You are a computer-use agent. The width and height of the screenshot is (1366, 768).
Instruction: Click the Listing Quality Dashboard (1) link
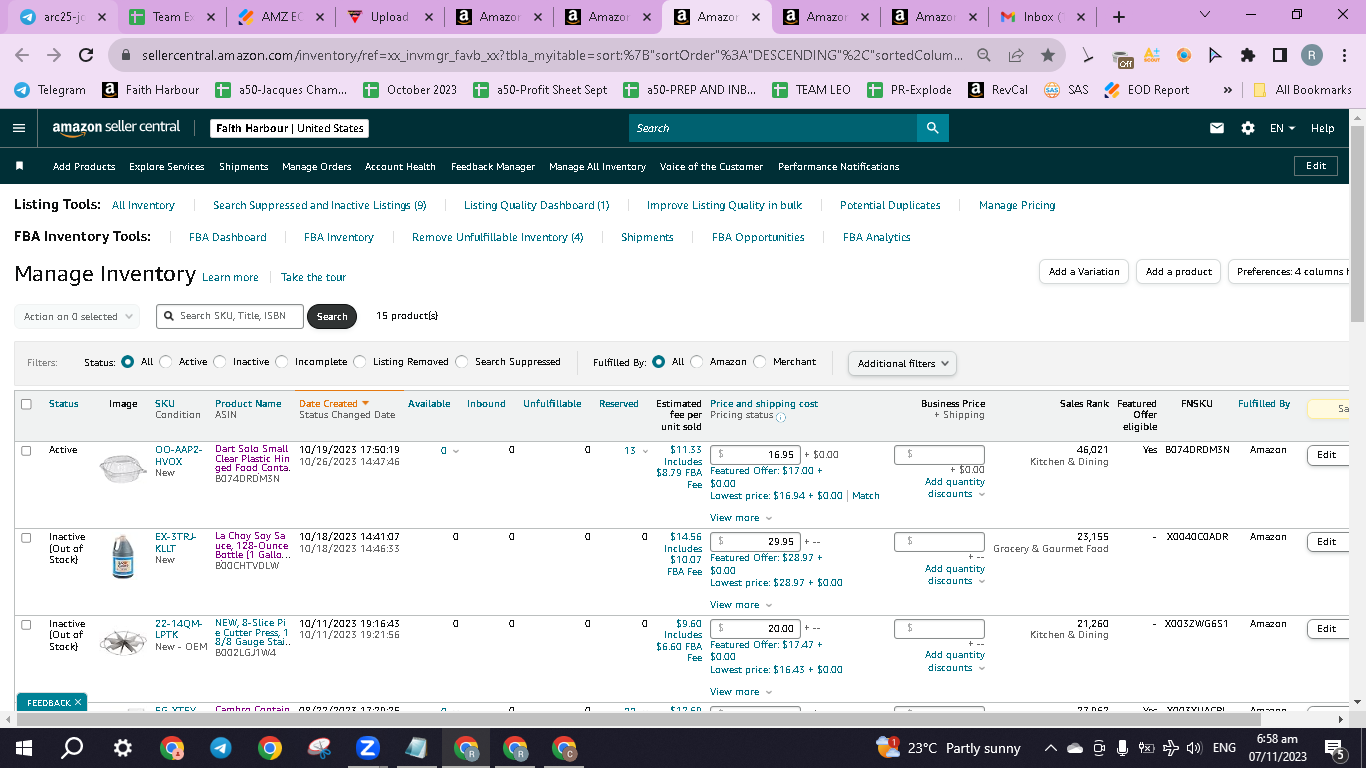point(536,205)
